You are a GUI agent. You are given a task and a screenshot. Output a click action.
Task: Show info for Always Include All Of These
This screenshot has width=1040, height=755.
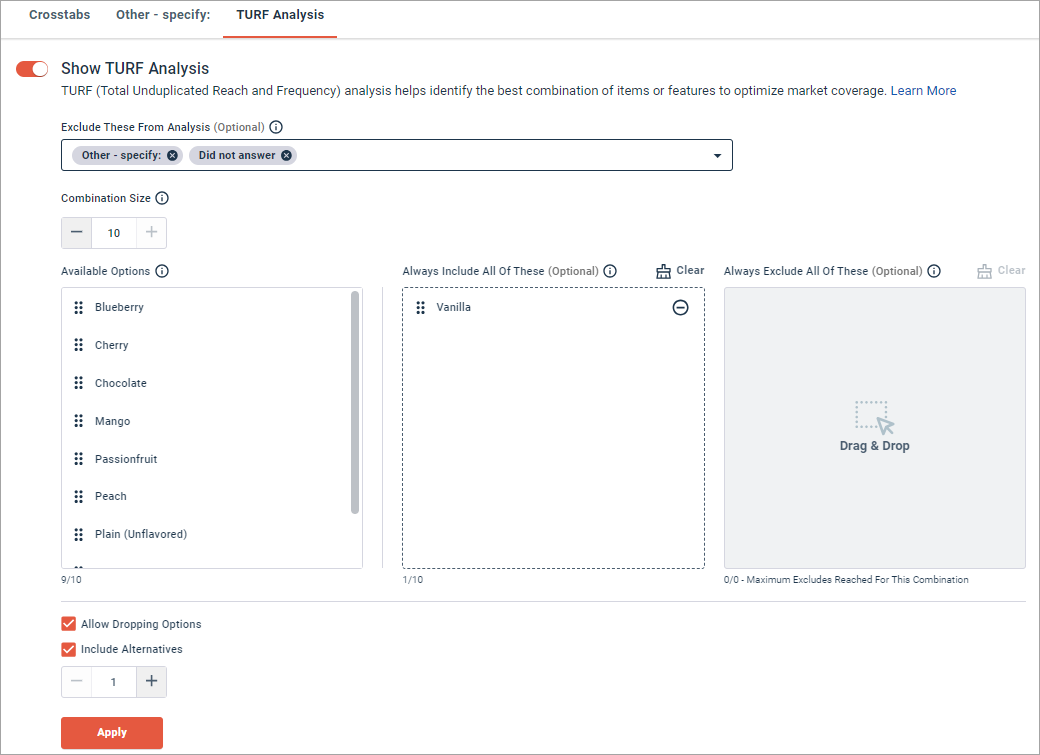point(610,271)
